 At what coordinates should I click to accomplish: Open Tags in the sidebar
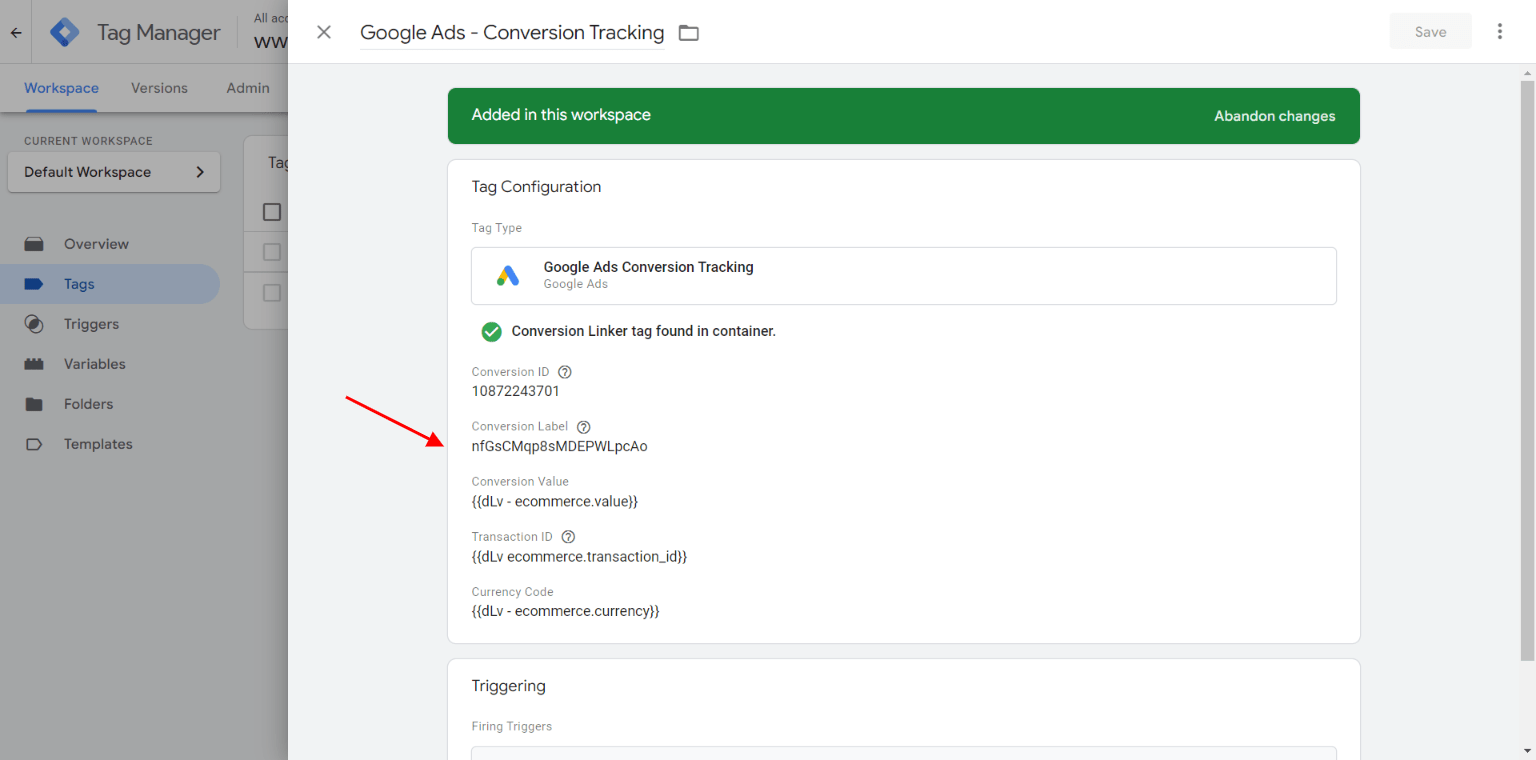[110, 284]
